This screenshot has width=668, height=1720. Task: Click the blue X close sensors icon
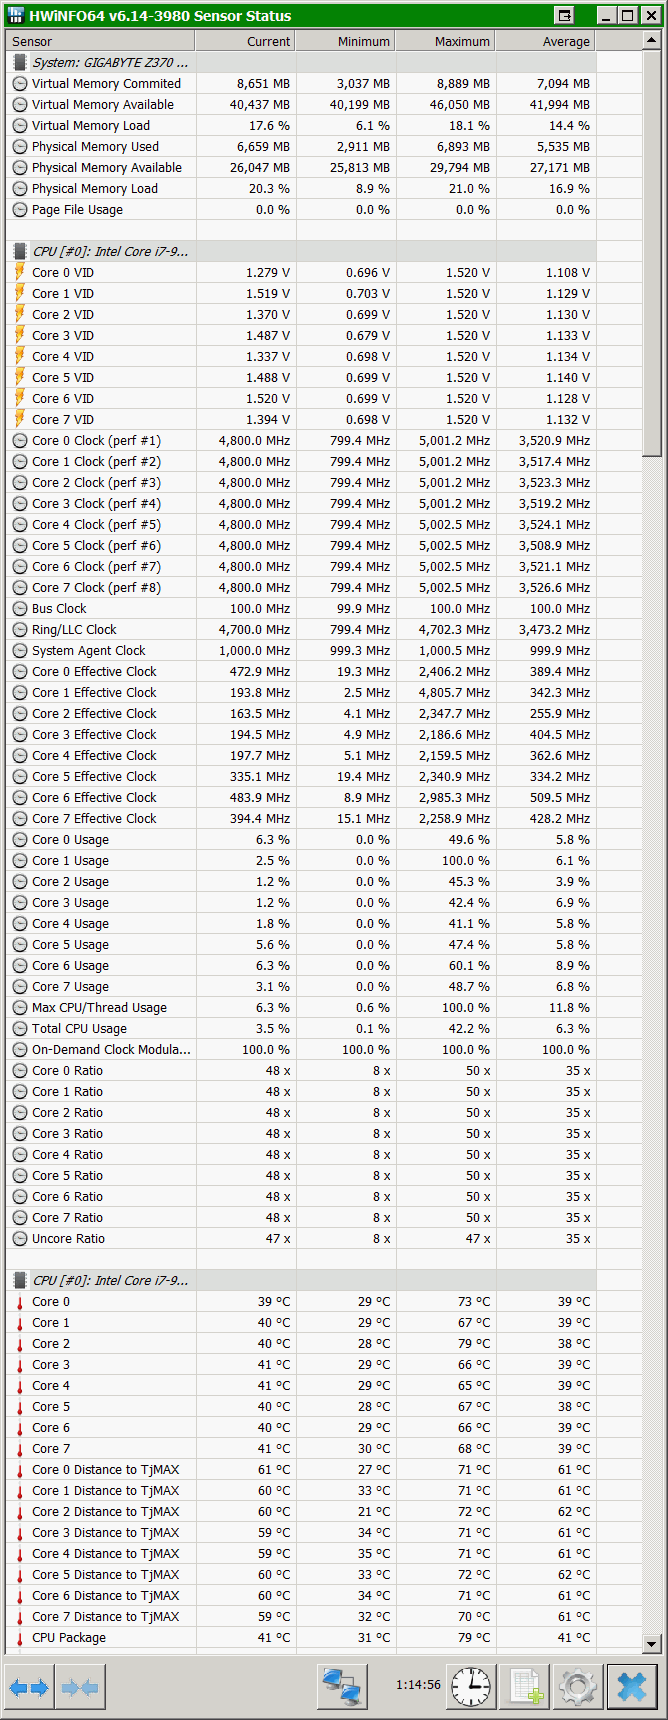tap(632, 1688)
